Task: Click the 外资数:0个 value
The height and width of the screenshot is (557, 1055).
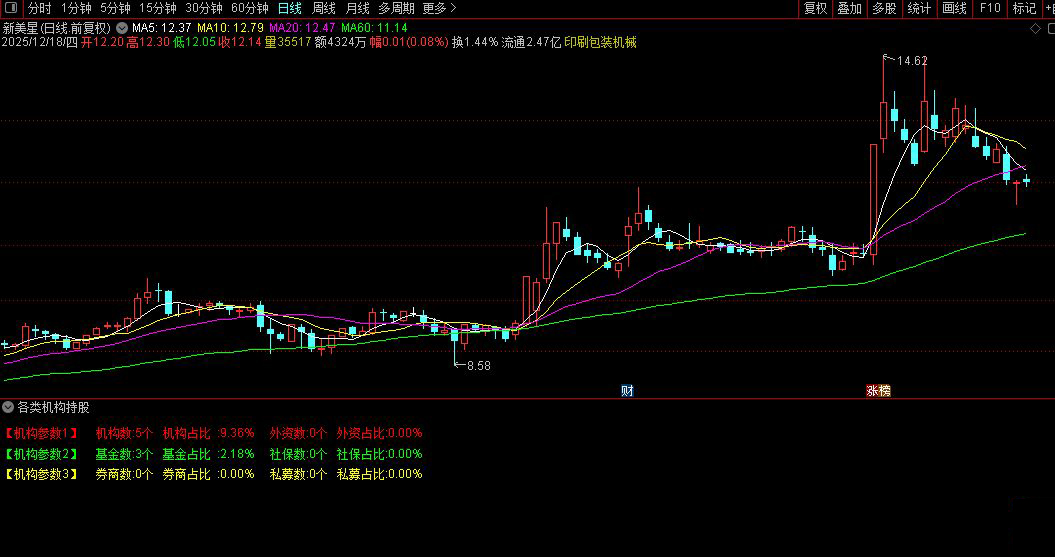Action: (298, 433)
